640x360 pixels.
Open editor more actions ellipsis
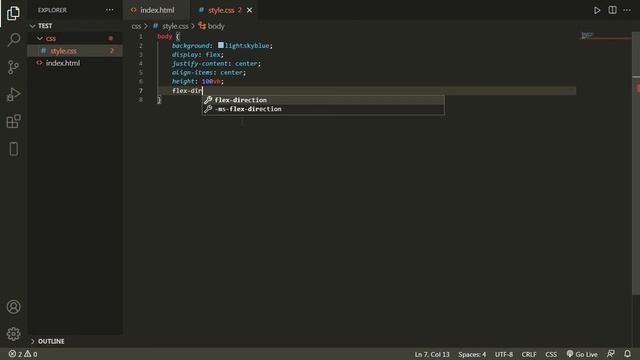pos(627,10)
